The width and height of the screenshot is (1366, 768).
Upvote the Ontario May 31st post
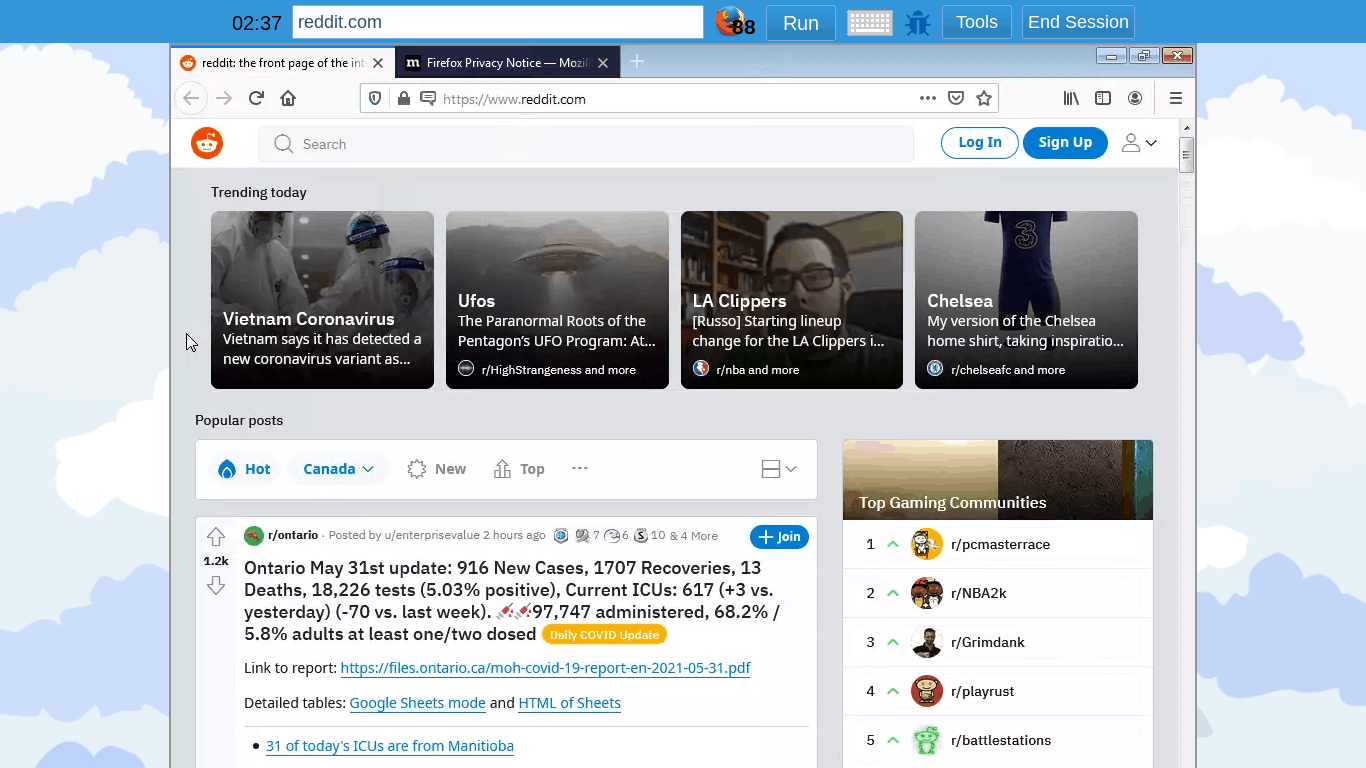click(216, 537)
